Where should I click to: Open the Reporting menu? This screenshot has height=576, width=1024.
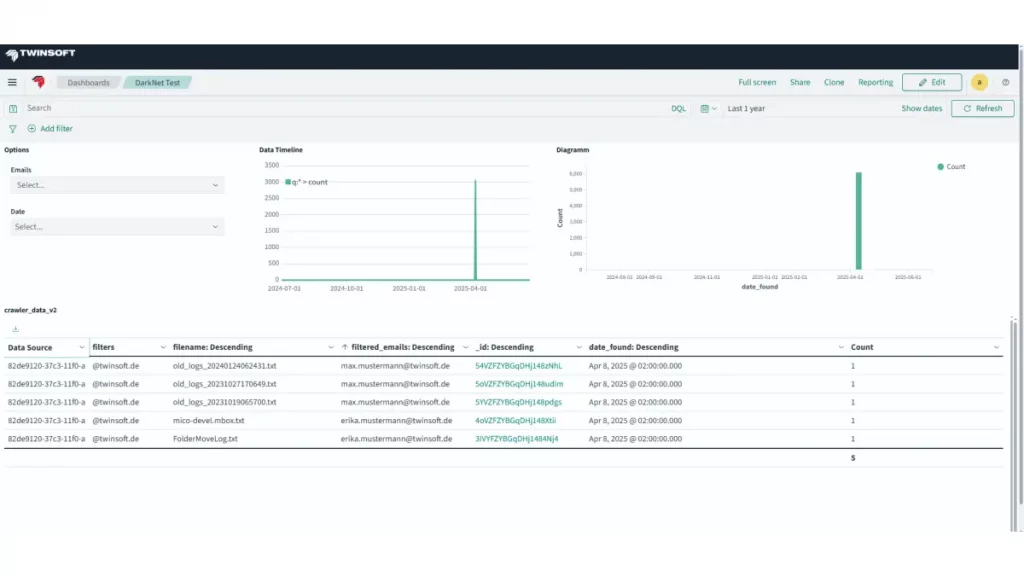coord(875,83)
